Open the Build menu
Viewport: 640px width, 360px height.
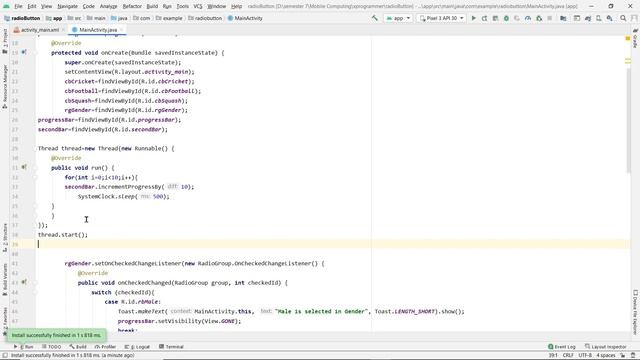(x=152, y=7)
